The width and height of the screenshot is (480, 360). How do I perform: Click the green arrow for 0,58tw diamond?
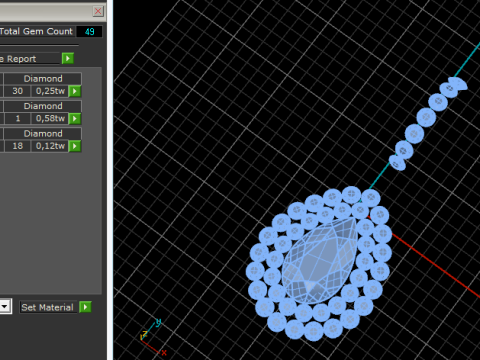point(75,118)
